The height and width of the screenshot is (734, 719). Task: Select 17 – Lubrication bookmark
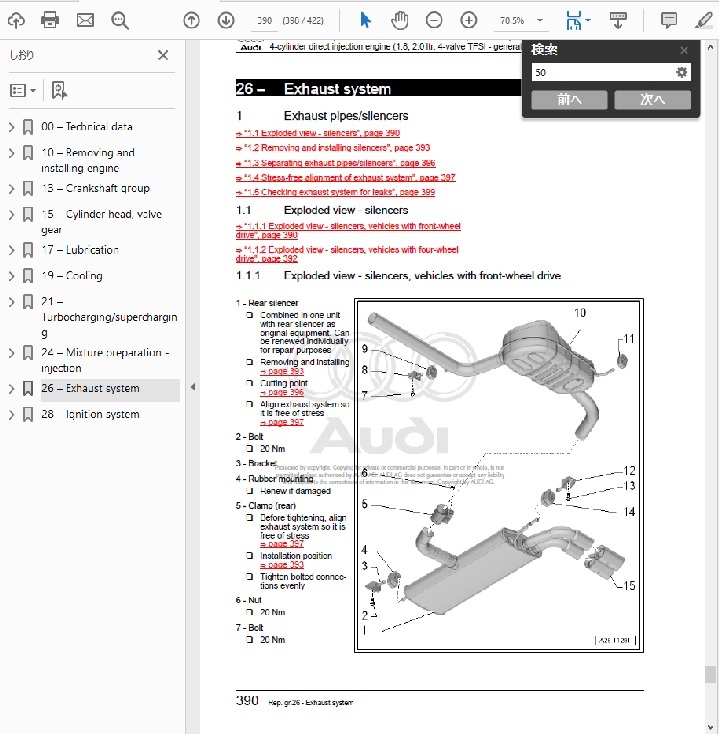pyautogui.click(x=80, y=250)
